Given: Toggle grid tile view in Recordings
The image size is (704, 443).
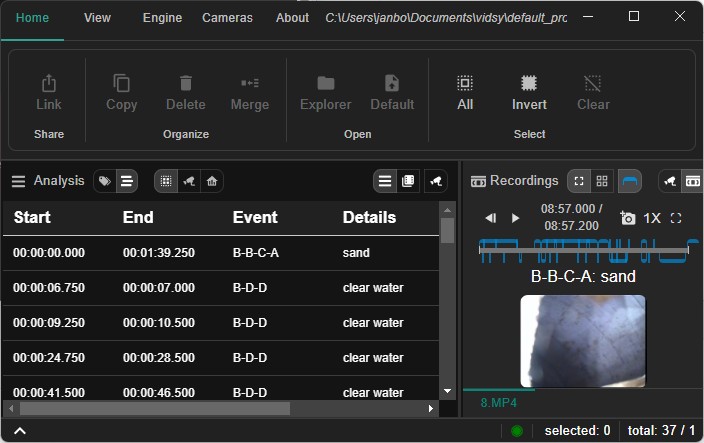Looking at the screenshot, I should (x=602, y=181).
